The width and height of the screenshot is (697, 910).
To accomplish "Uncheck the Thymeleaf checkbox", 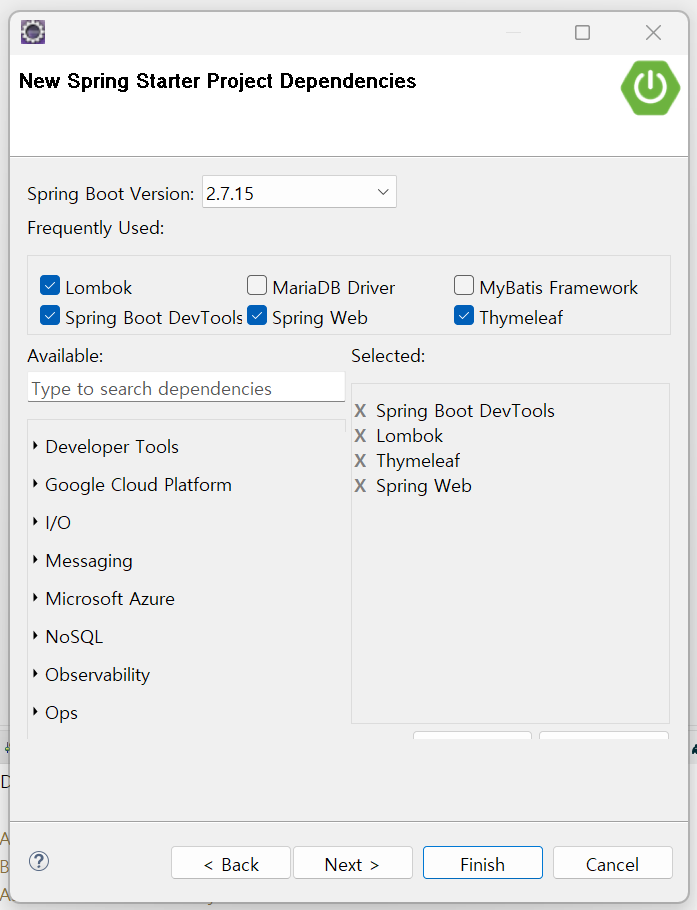I will [x=464, y=316].
